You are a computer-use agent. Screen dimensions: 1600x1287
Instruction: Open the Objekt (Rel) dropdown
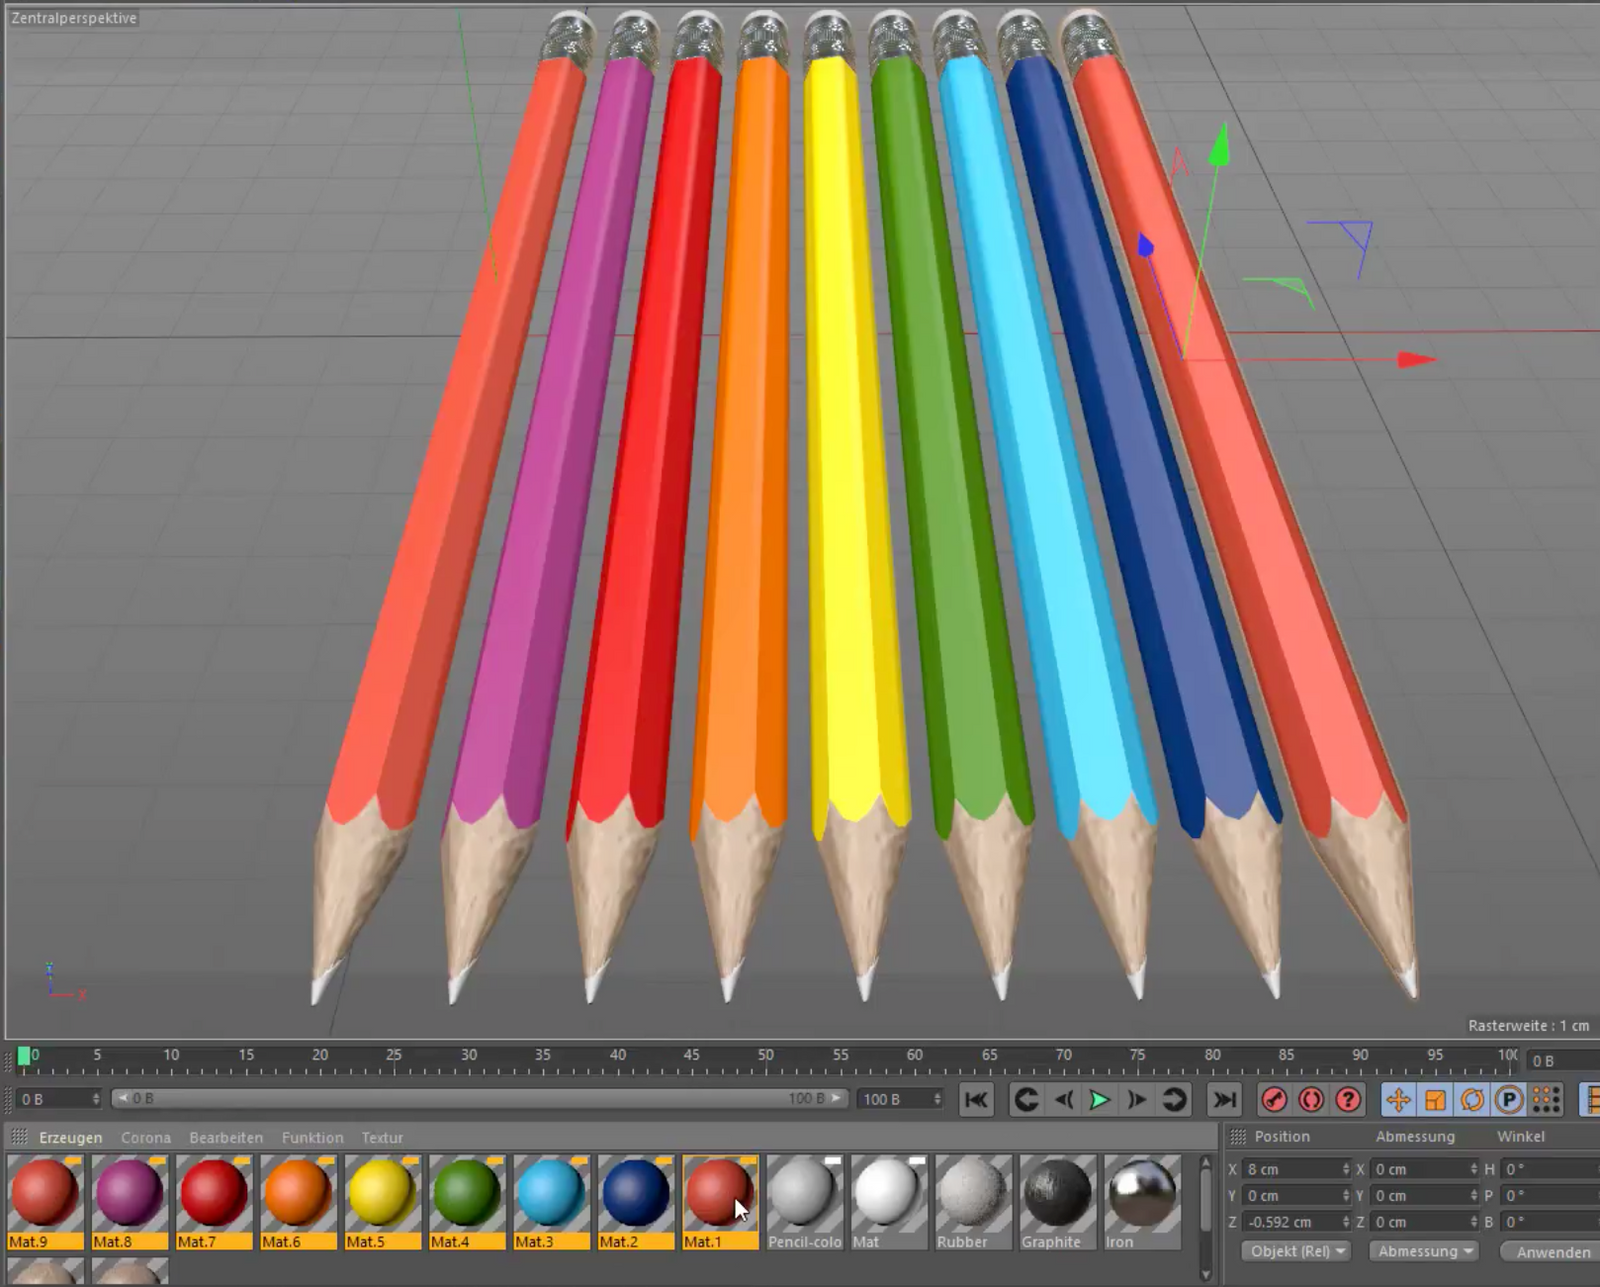1297,1251
